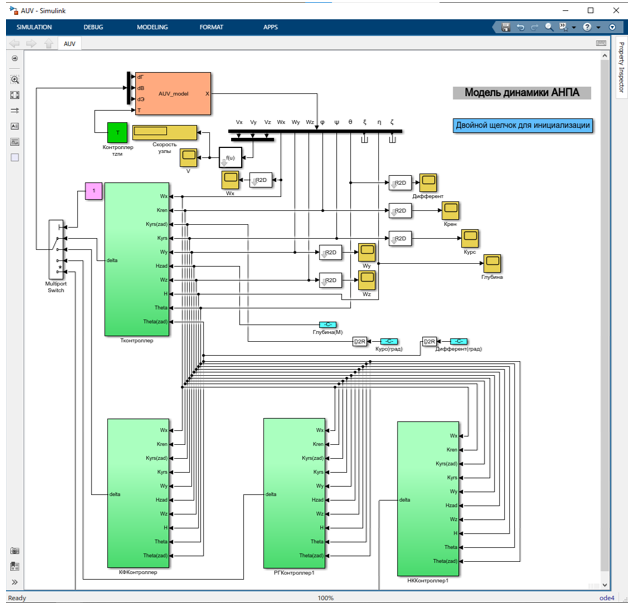Open the Глубина scope block
The height and width of the screenshot is (605, 631).
click(x=491, y=264)
